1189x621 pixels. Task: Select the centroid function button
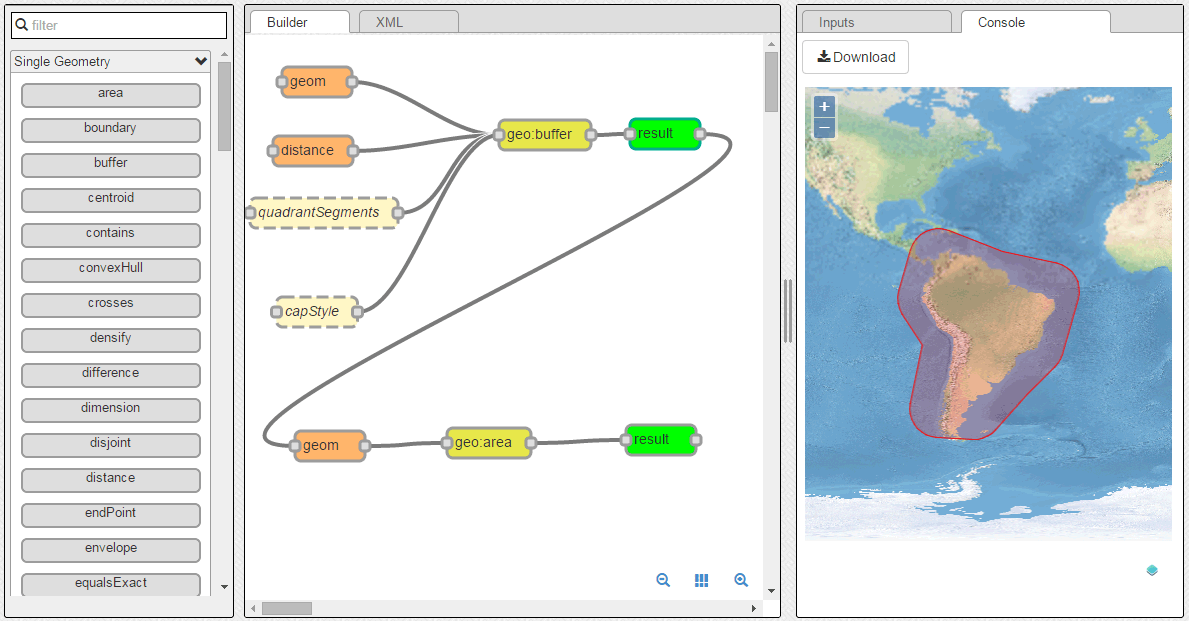111,199
